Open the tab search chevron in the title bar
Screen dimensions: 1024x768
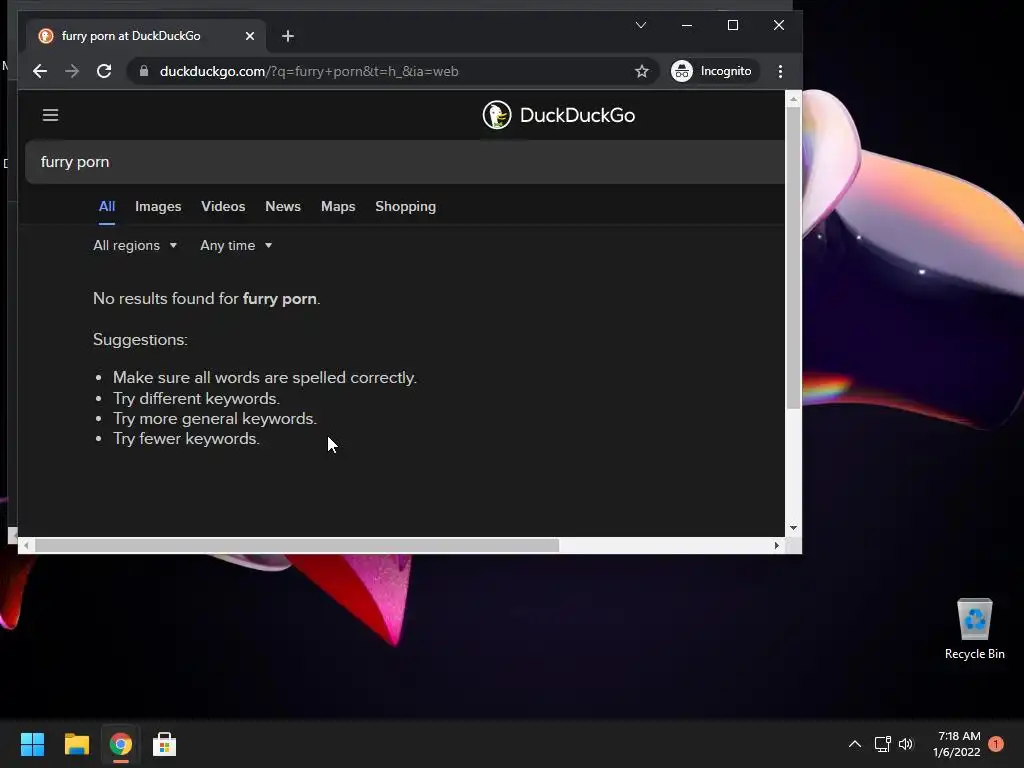pyautogui.click(x=641, y=25)
